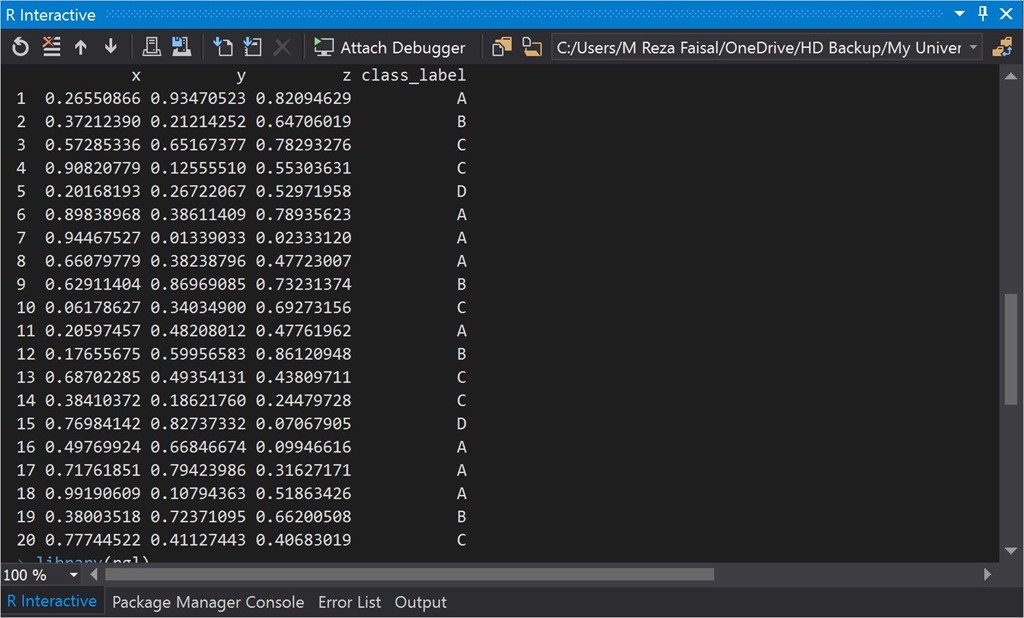Click the source R script icon

(223, 47)
